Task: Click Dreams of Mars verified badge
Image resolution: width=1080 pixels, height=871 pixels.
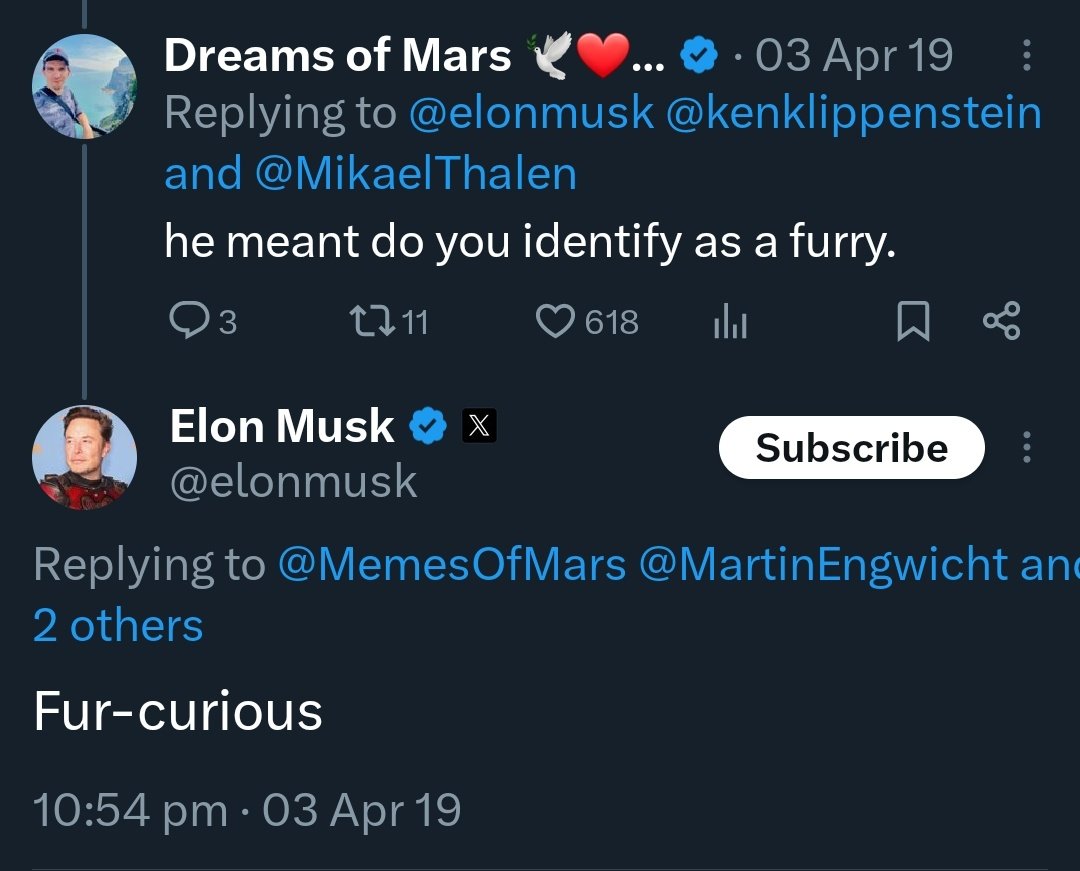Action: (x=699, y=57)
